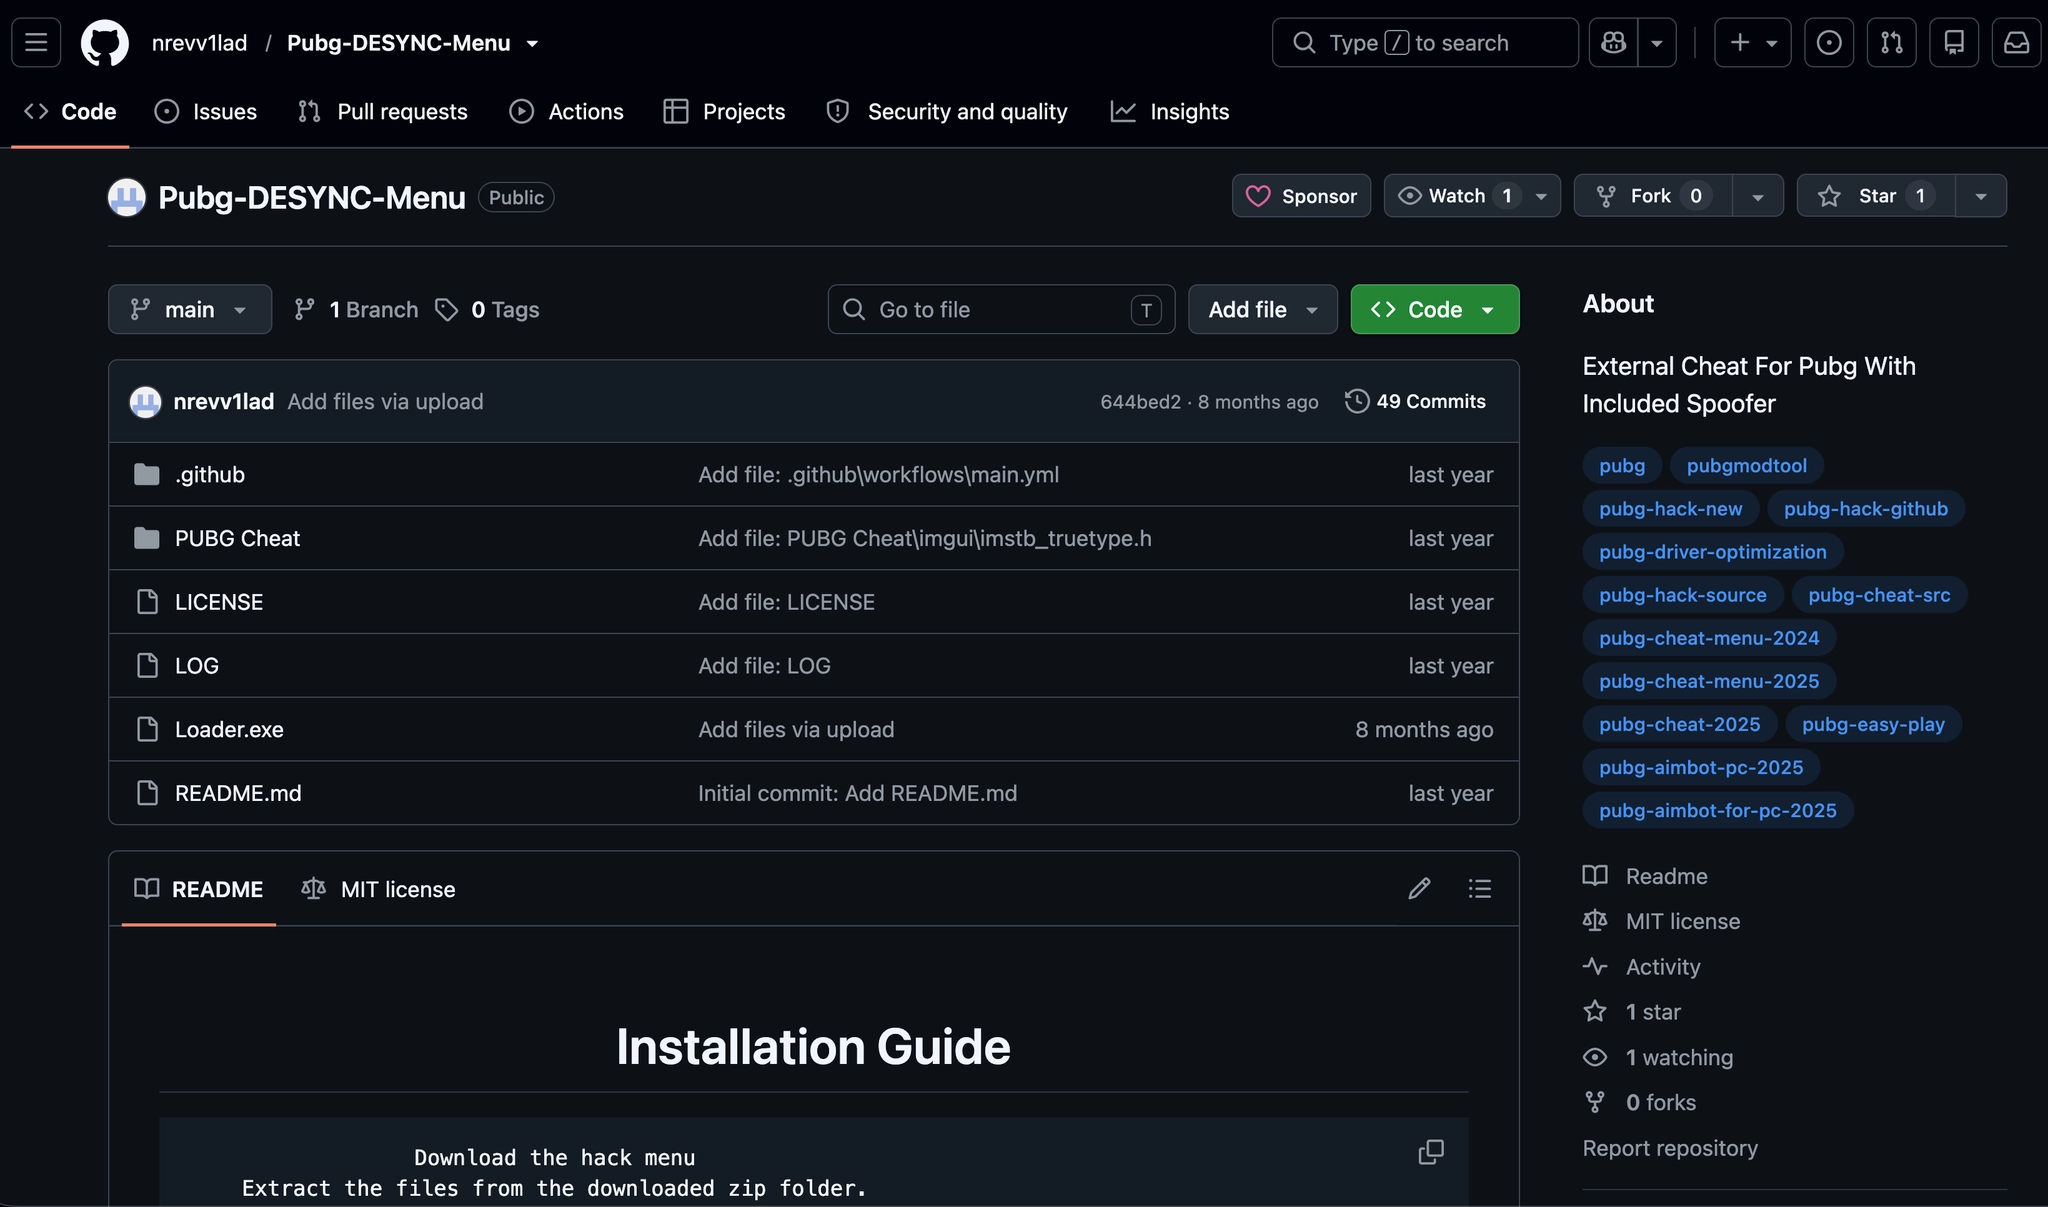Open the green Code dropdown
The width and height of the screenshot is (2048, 1207).
1435,310
